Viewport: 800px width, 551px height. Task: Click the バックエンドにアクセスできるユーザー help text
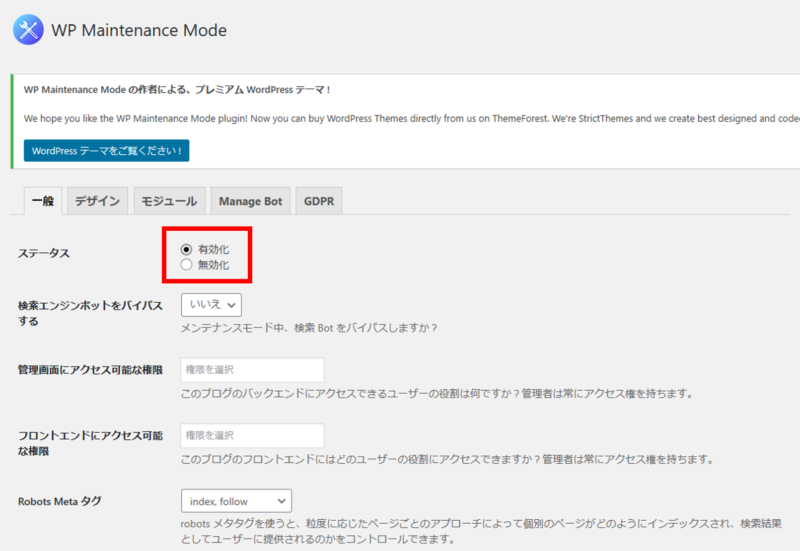(x=437, y=394)
